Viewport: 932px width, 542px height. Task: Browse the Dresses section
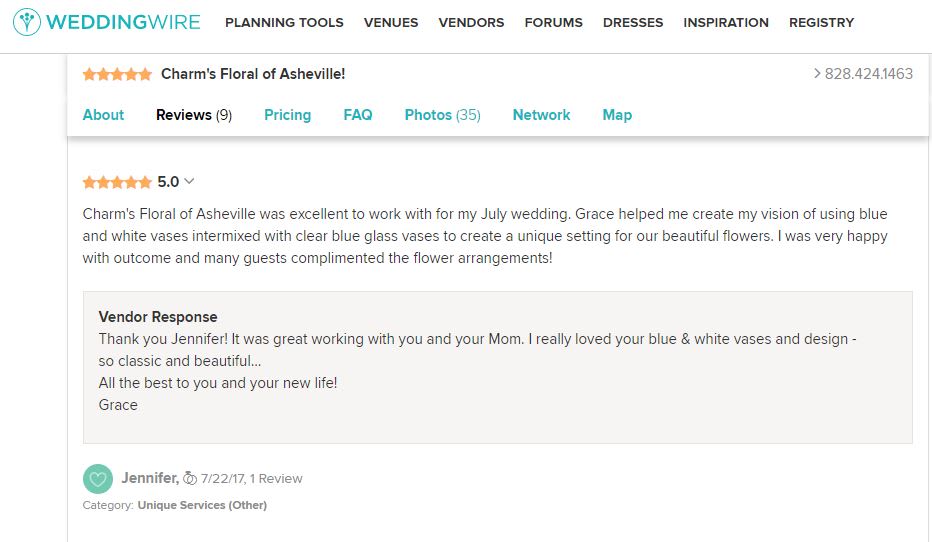point(633,22)
